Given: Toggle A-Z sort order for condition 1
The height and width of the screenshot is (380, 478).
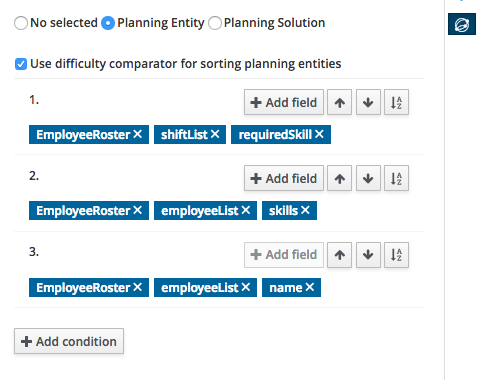Looking at the screenshot, I should tap(396, 102).
